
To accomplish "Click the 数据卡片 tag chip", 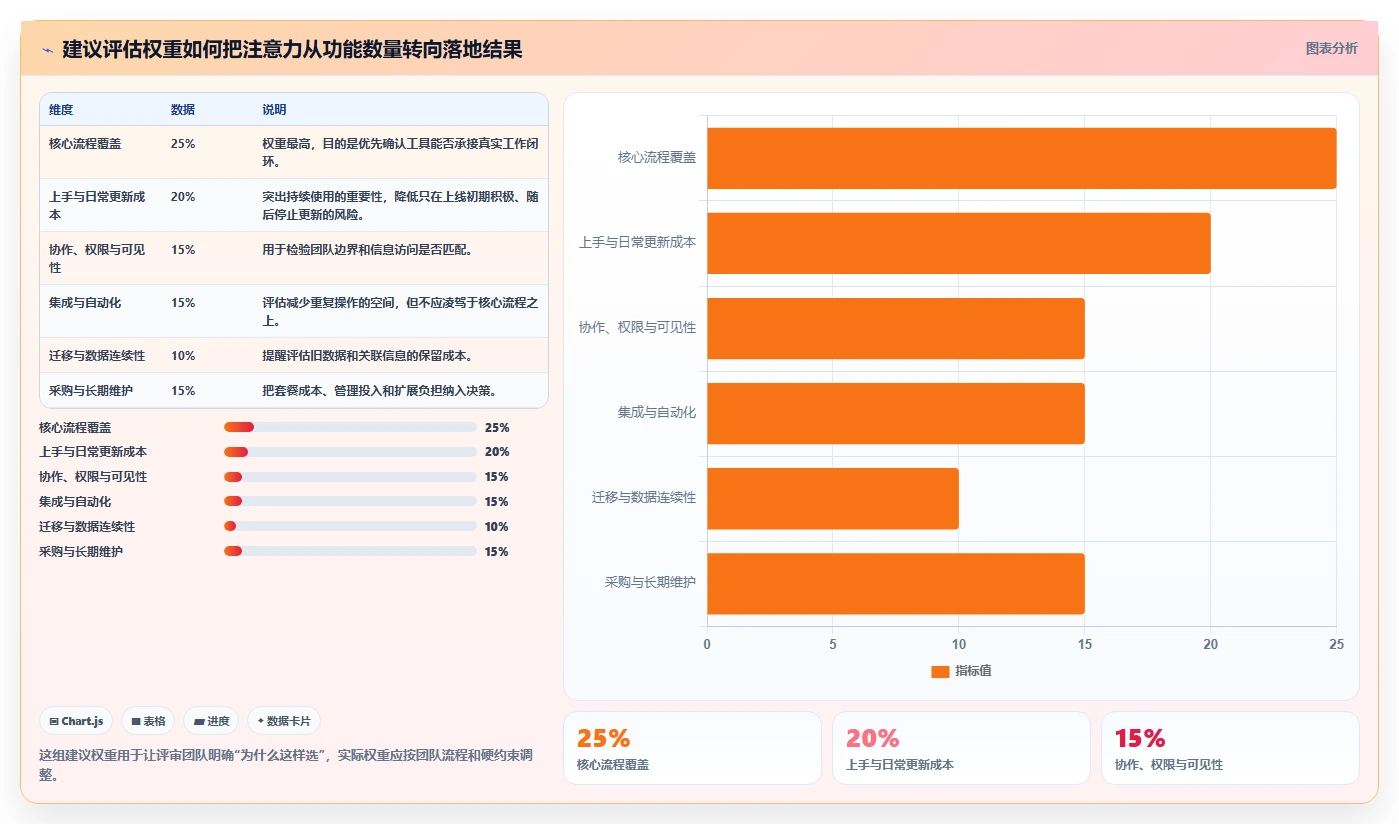I will click(x=284, y=721).
